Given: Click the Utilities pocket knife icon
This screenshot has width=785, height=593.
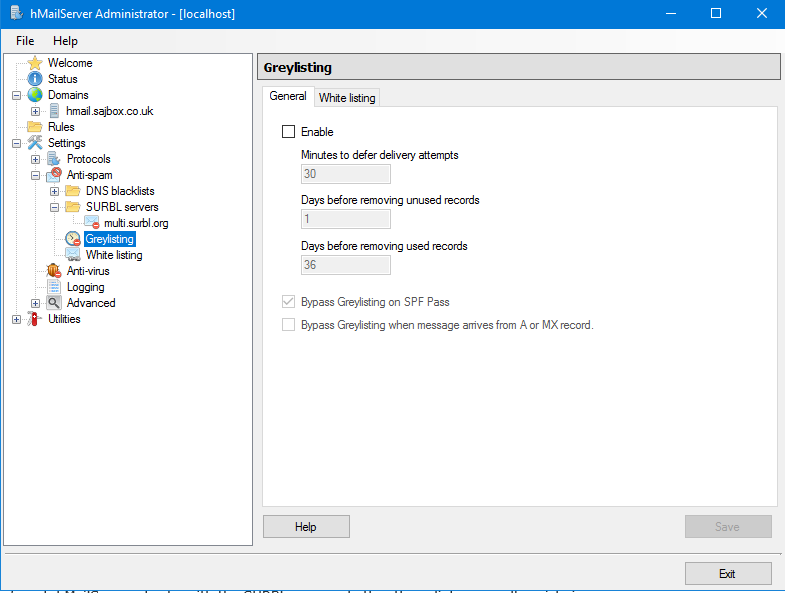Looking at the screenshot, I should tap(35, 319).
